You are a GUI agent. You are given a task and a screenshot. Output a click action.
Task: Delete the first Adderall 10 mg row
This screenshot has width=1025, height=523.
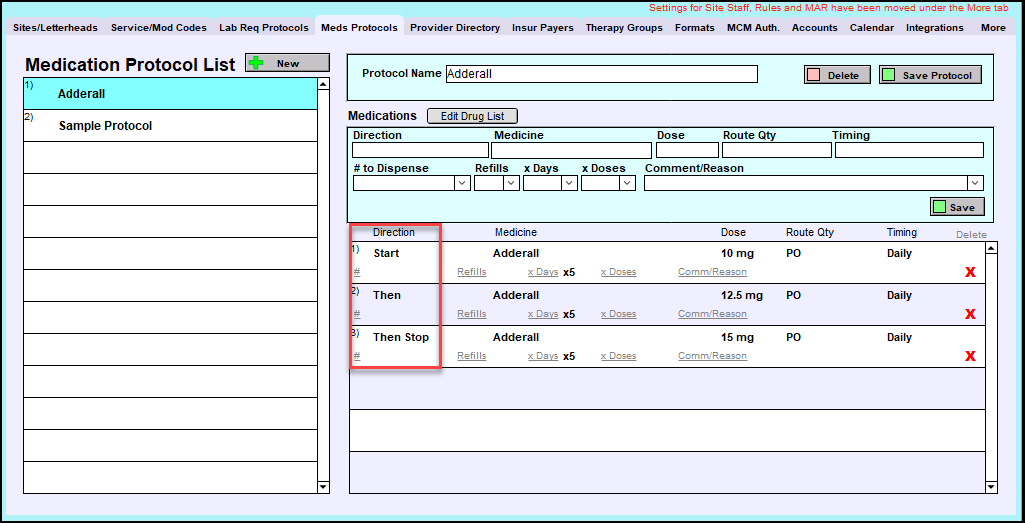tap(969, 272)
